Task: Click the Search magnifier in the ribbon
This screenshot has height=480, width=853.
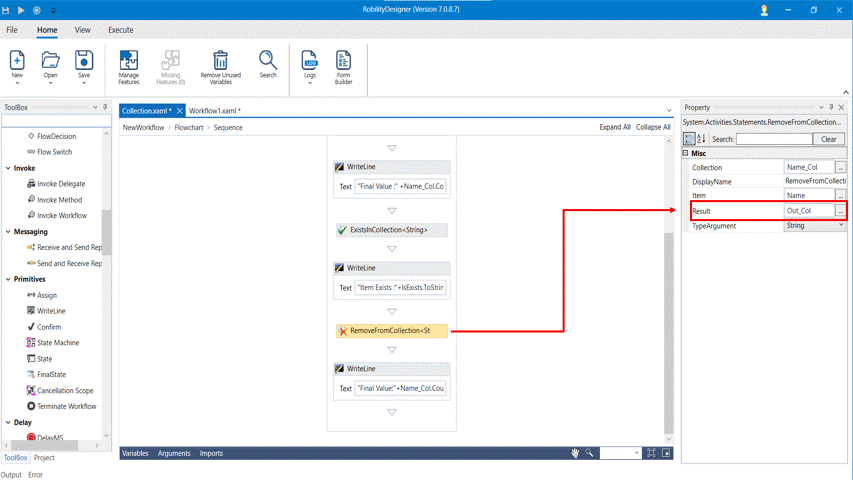Action: pyautogui.click(x=268, y=61)
